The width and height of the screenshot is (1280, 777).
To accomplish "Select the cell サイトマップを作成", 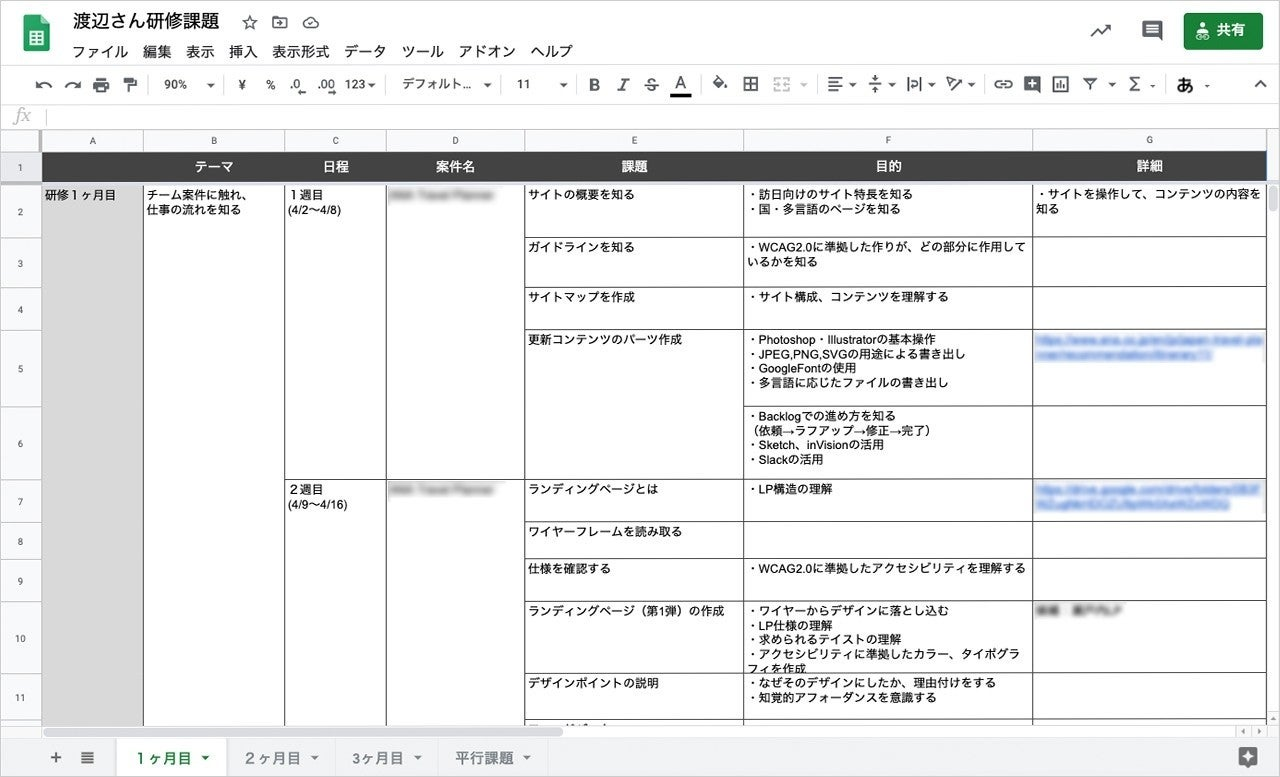I will pyautogui.click(x=634, y=308).
